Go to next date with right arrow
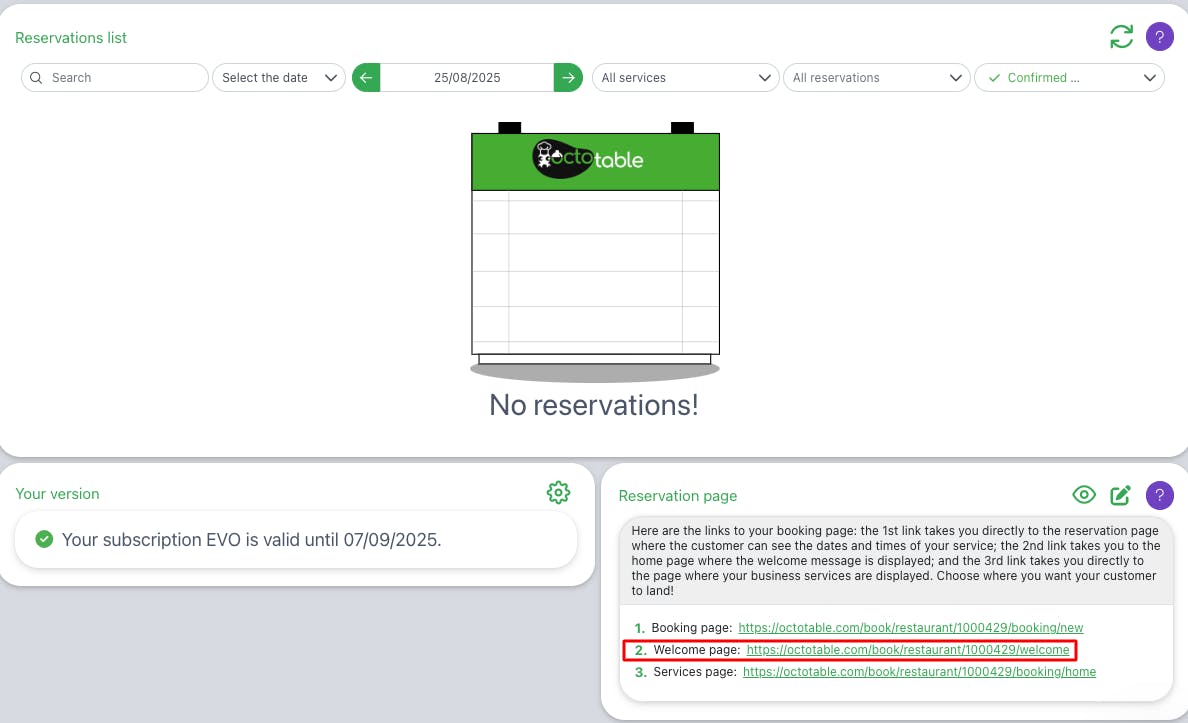 click(568, 77)
